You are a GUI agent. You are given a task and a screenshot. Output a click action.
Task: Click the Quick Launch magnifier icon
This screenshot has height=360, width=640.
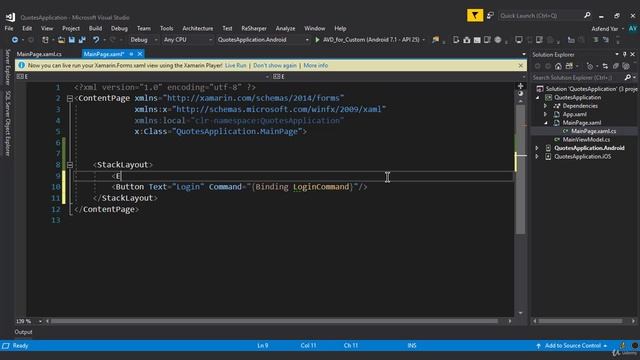(587, 16)
